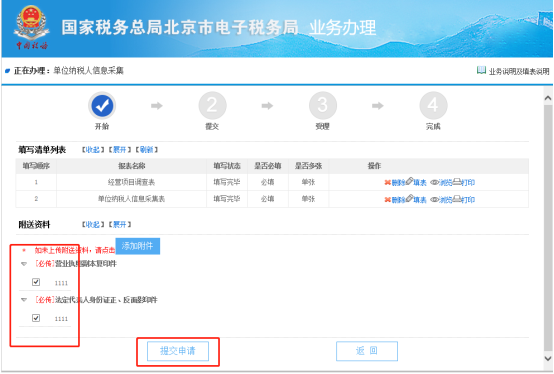This screenshot has width=554, height=374.
Task: Click the 浏览 eye icon in row 1
Action: click(x=434, y=182)
